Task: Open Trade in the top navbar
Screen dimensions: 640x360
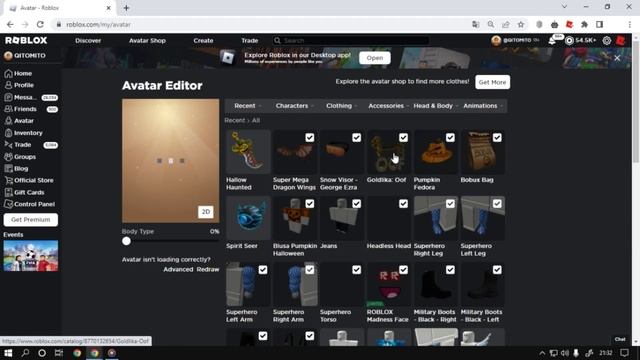Action: (x=249, y=40)
